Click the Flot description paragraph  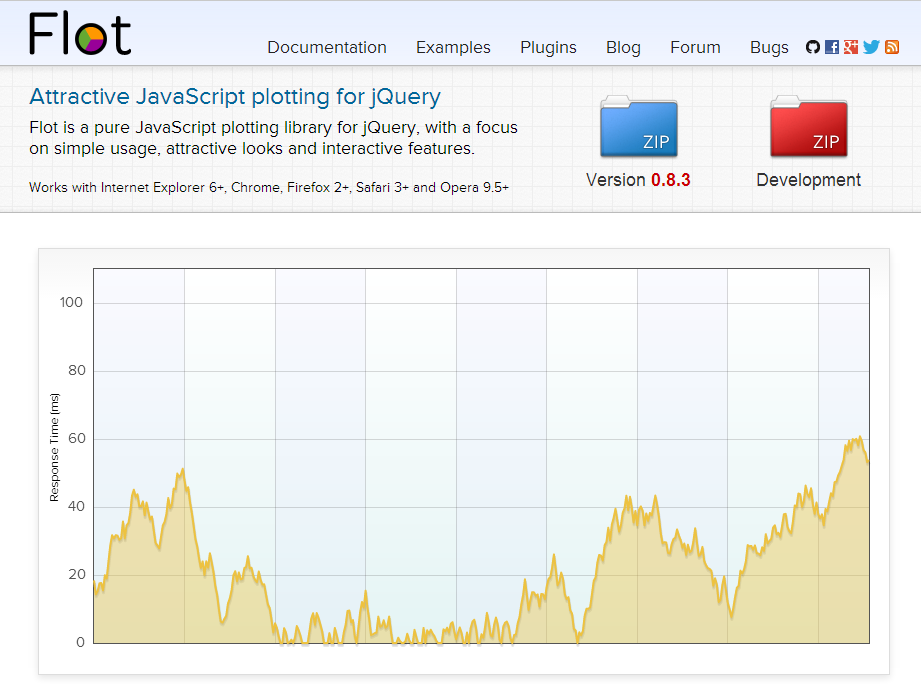[x=274, y=138]
